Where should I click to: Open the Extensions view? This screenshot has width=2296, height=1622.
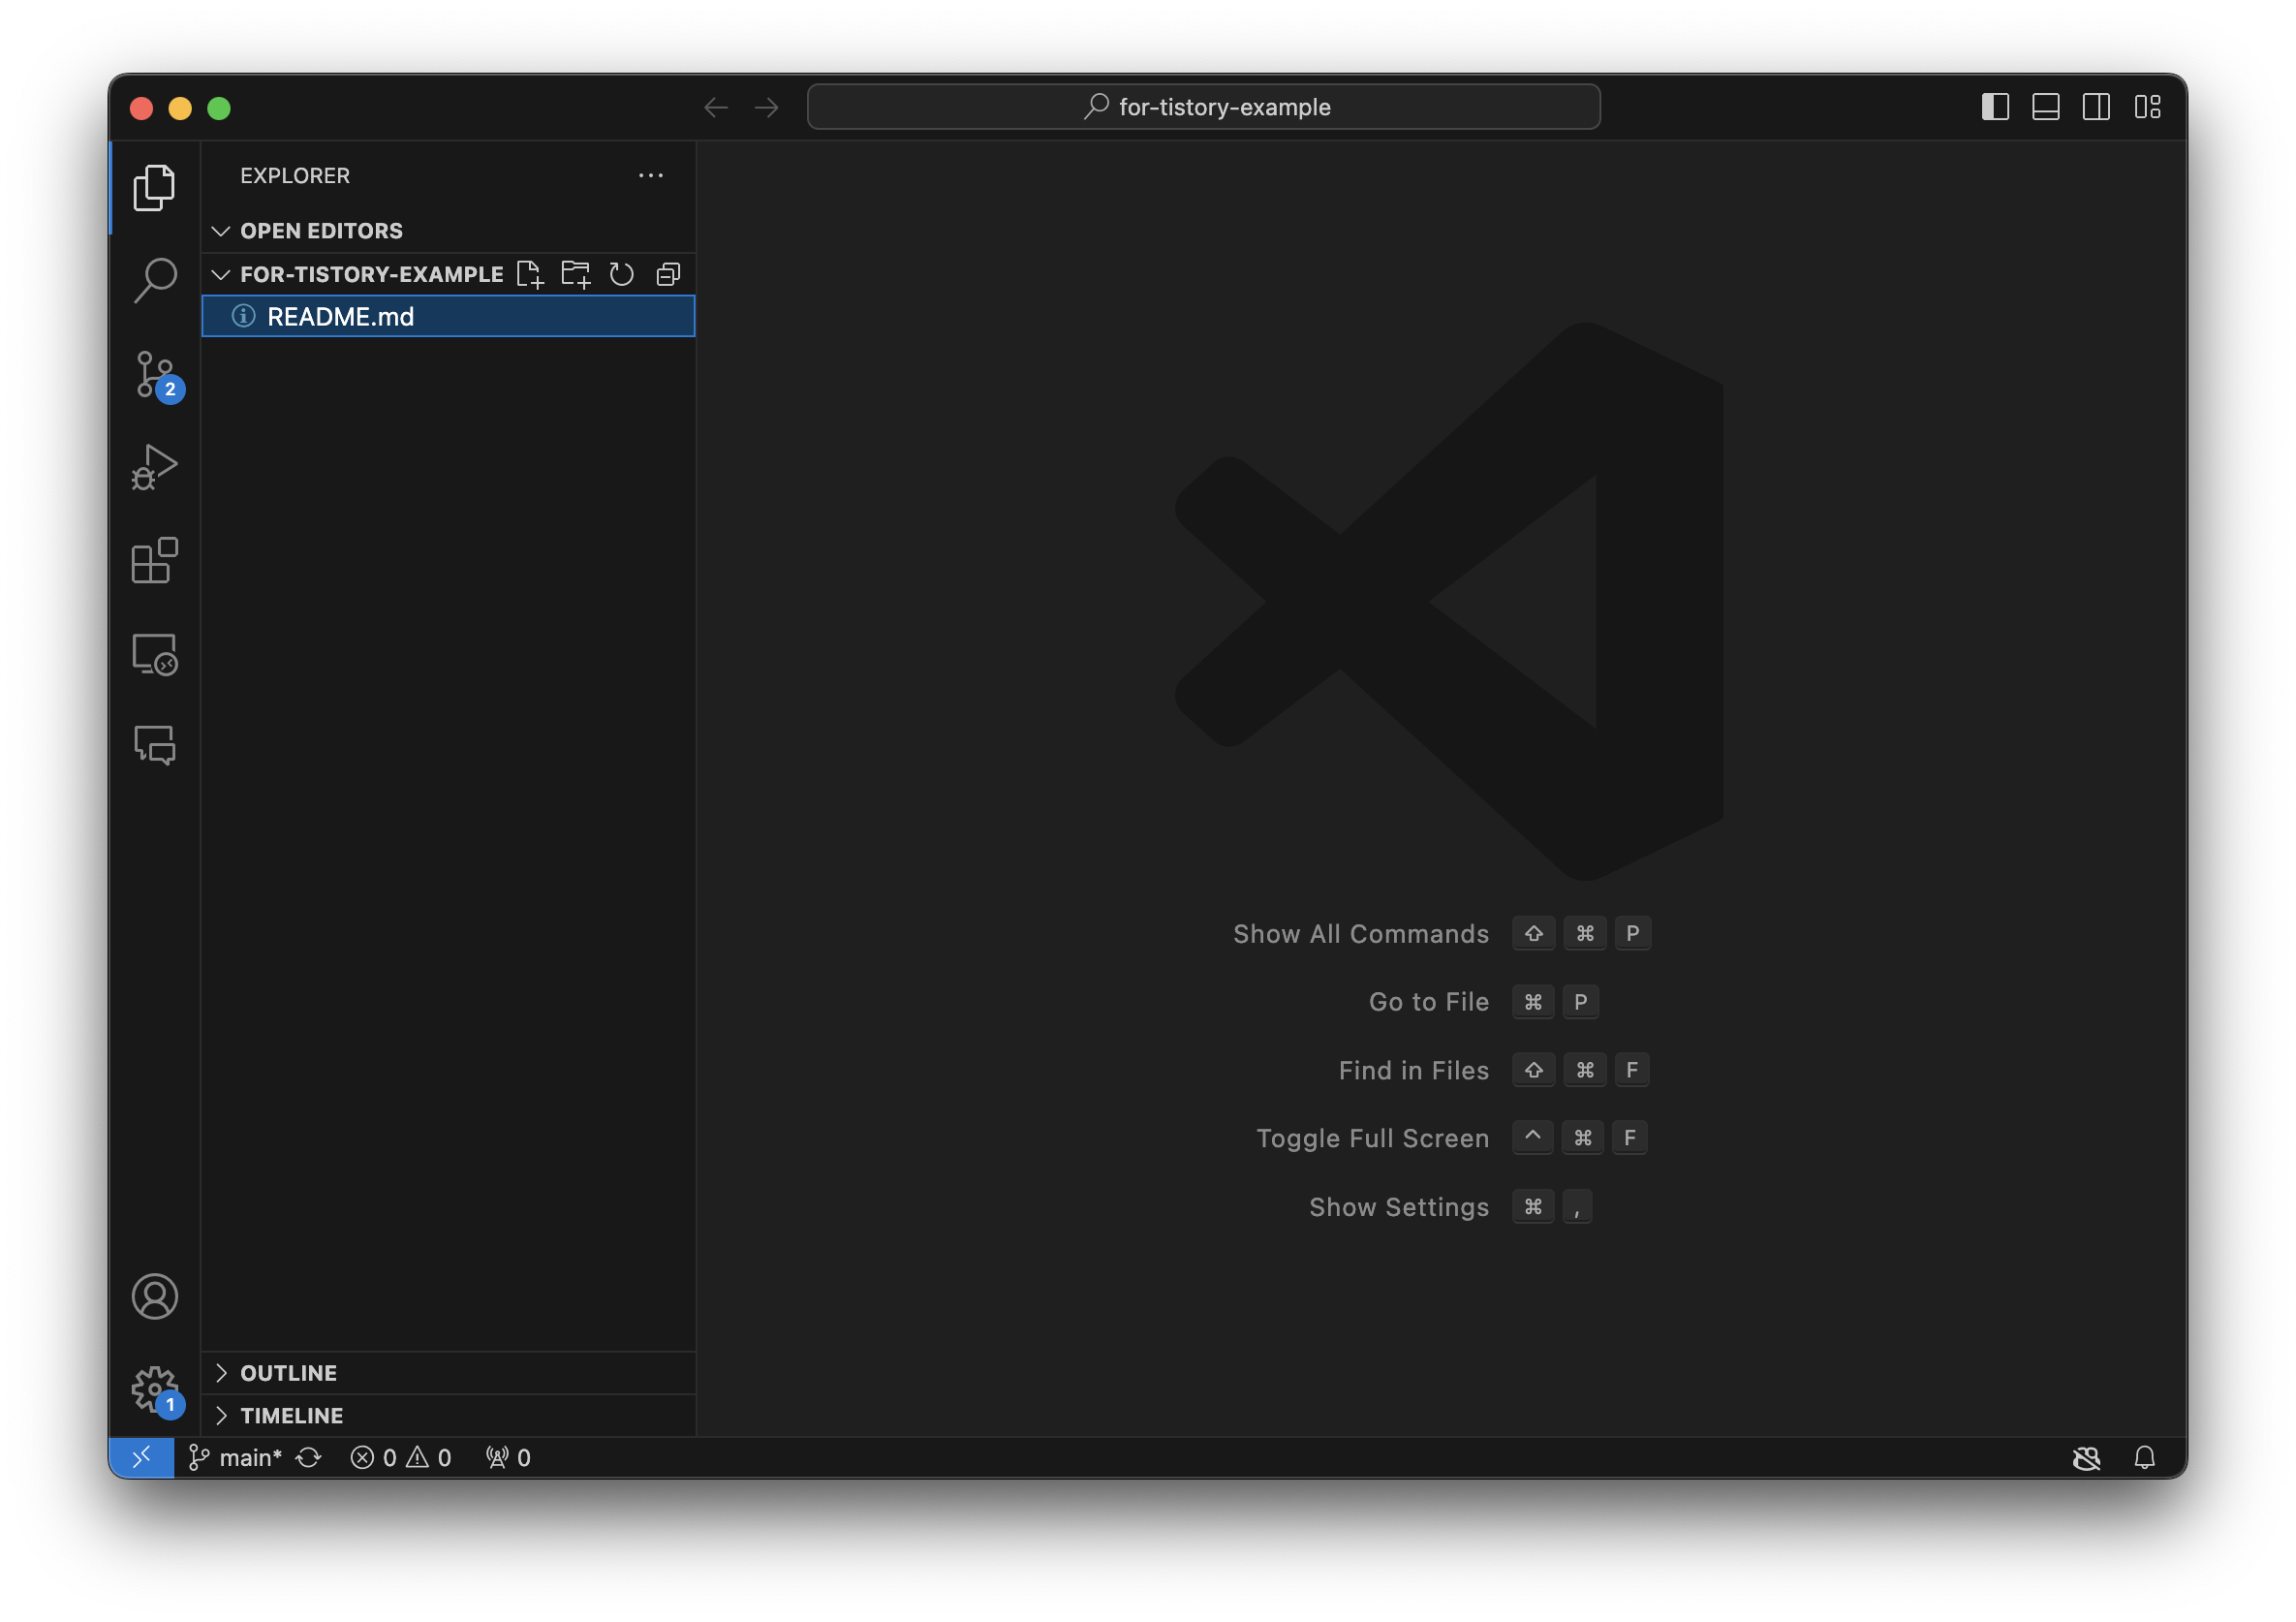pyautogui.click(x=154, y=560)
